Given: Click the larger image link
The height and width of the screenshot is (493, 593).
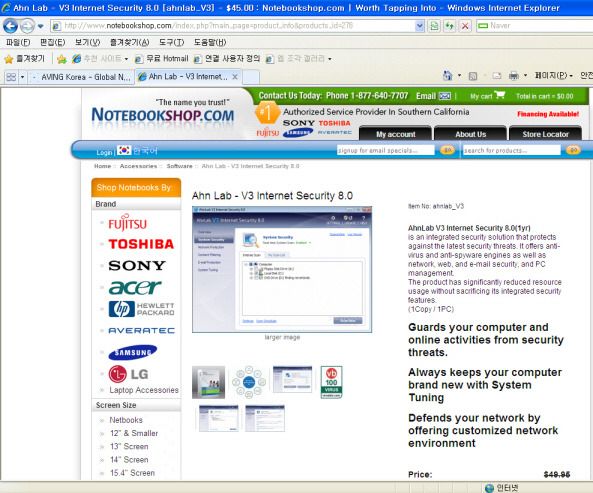Looking at the screenshot, I should pyautogui.click(x=282, y=337).
